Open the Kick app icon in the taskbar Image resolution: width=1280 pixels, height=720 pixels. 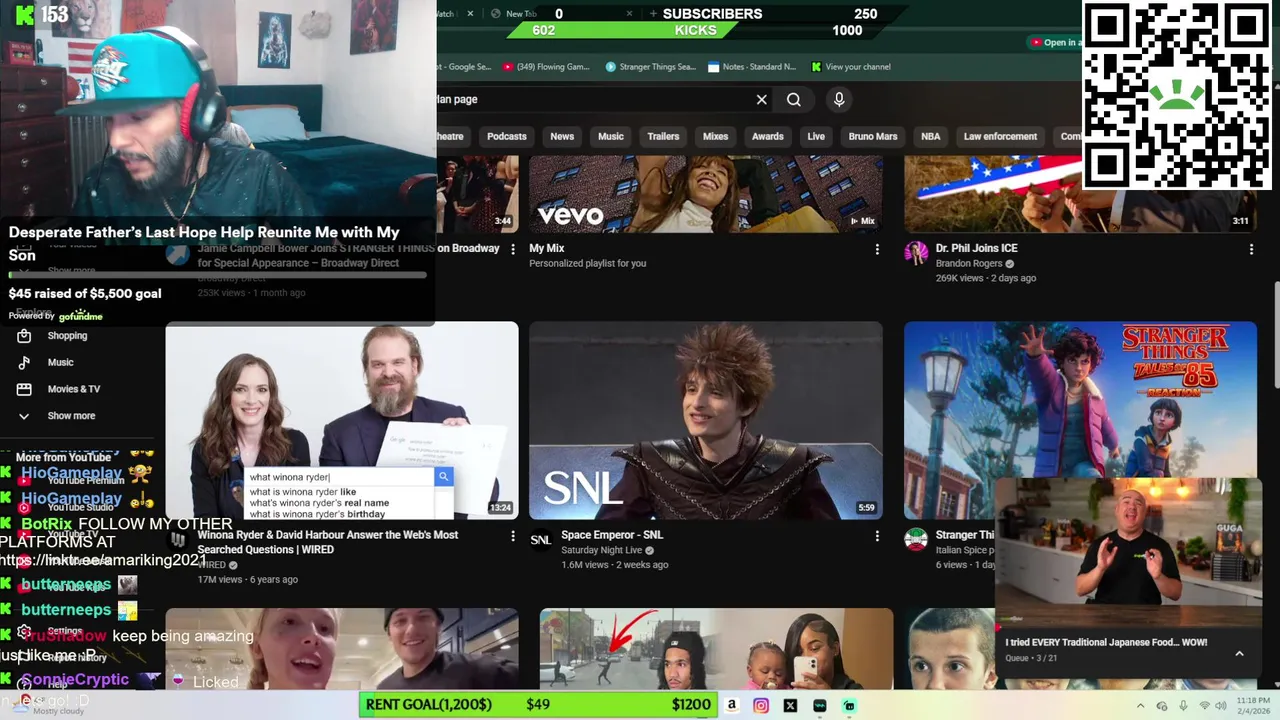coord(849,705)
